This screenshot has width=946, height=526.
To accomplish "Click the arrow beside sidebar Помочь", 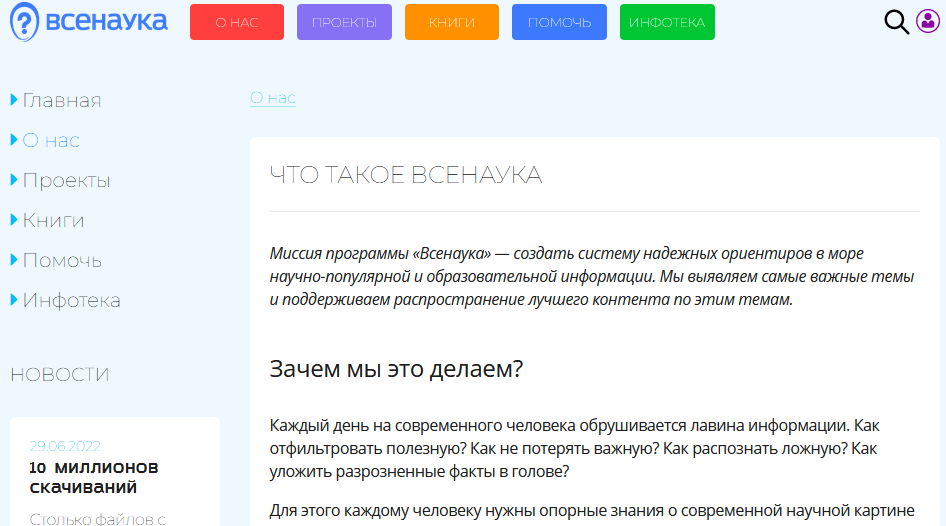I will coord(14,260).
